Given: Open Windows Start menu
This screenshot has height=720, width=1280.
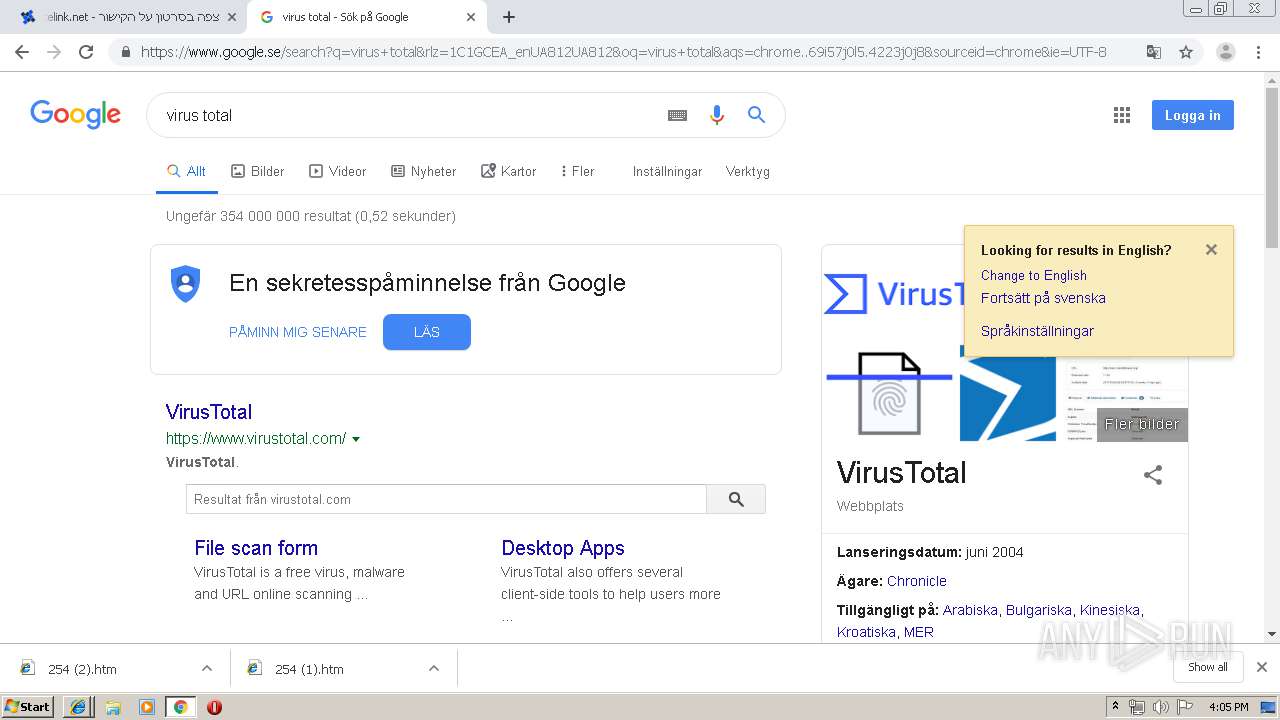Looking at the screenshot, I should (x=28, y=706).
